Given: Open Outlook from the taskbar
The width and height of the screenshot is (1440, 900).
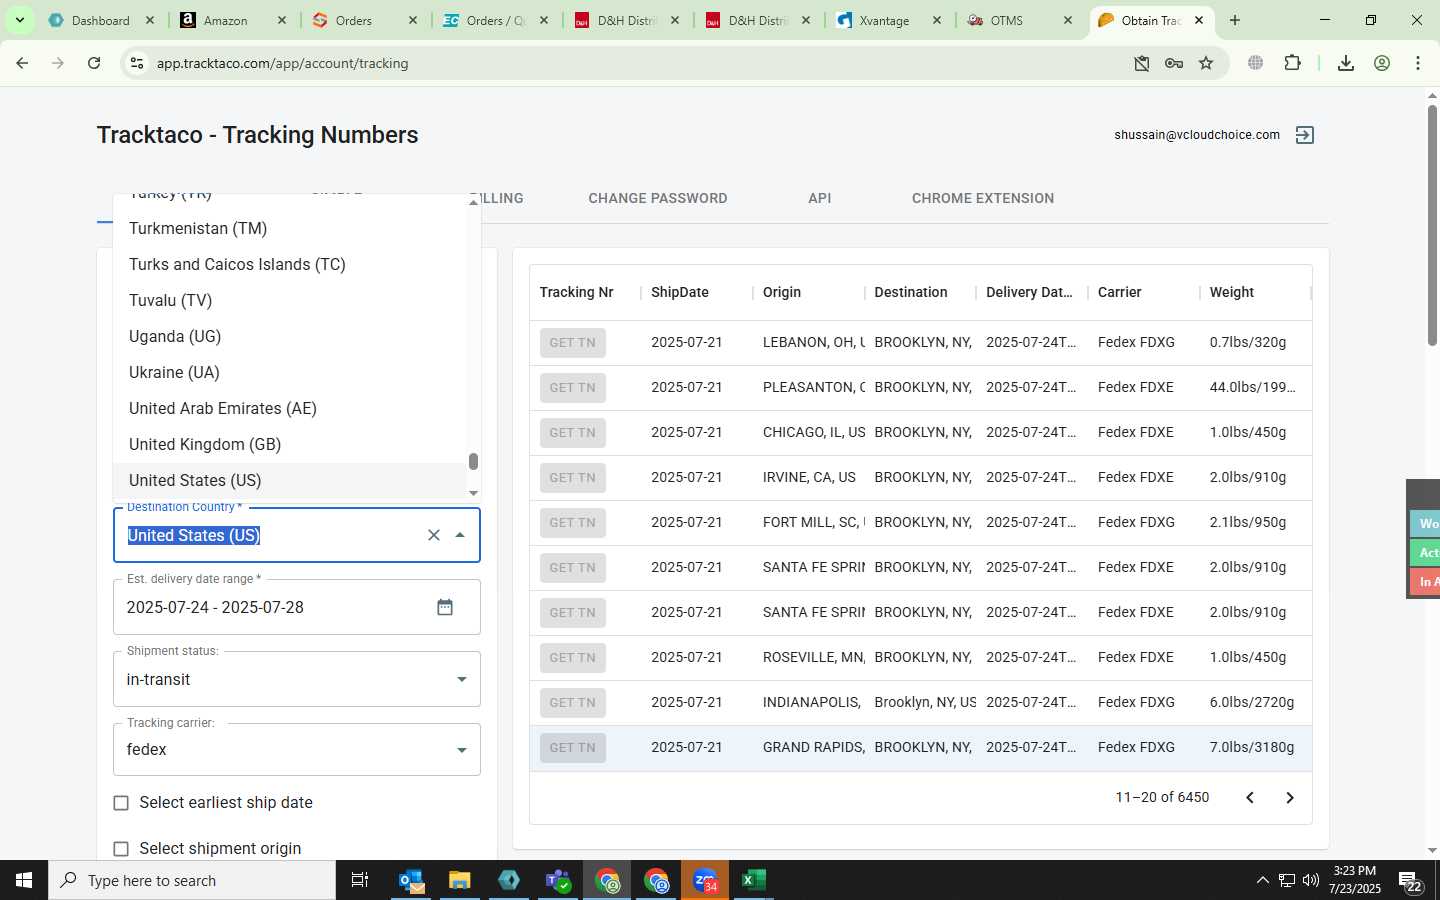Looking at the screenshot, I should [x=411, y=880].
